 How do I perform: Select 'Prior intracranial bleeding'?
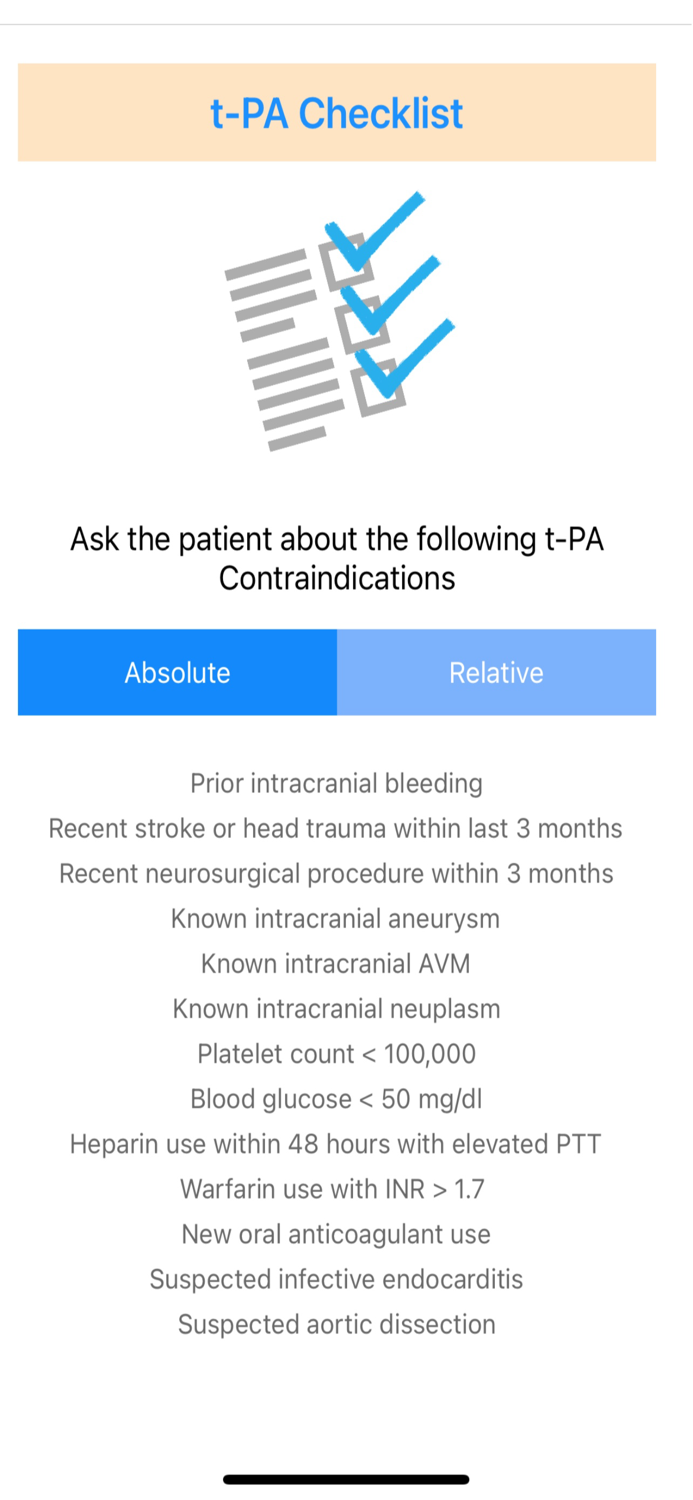pos(336,784)
